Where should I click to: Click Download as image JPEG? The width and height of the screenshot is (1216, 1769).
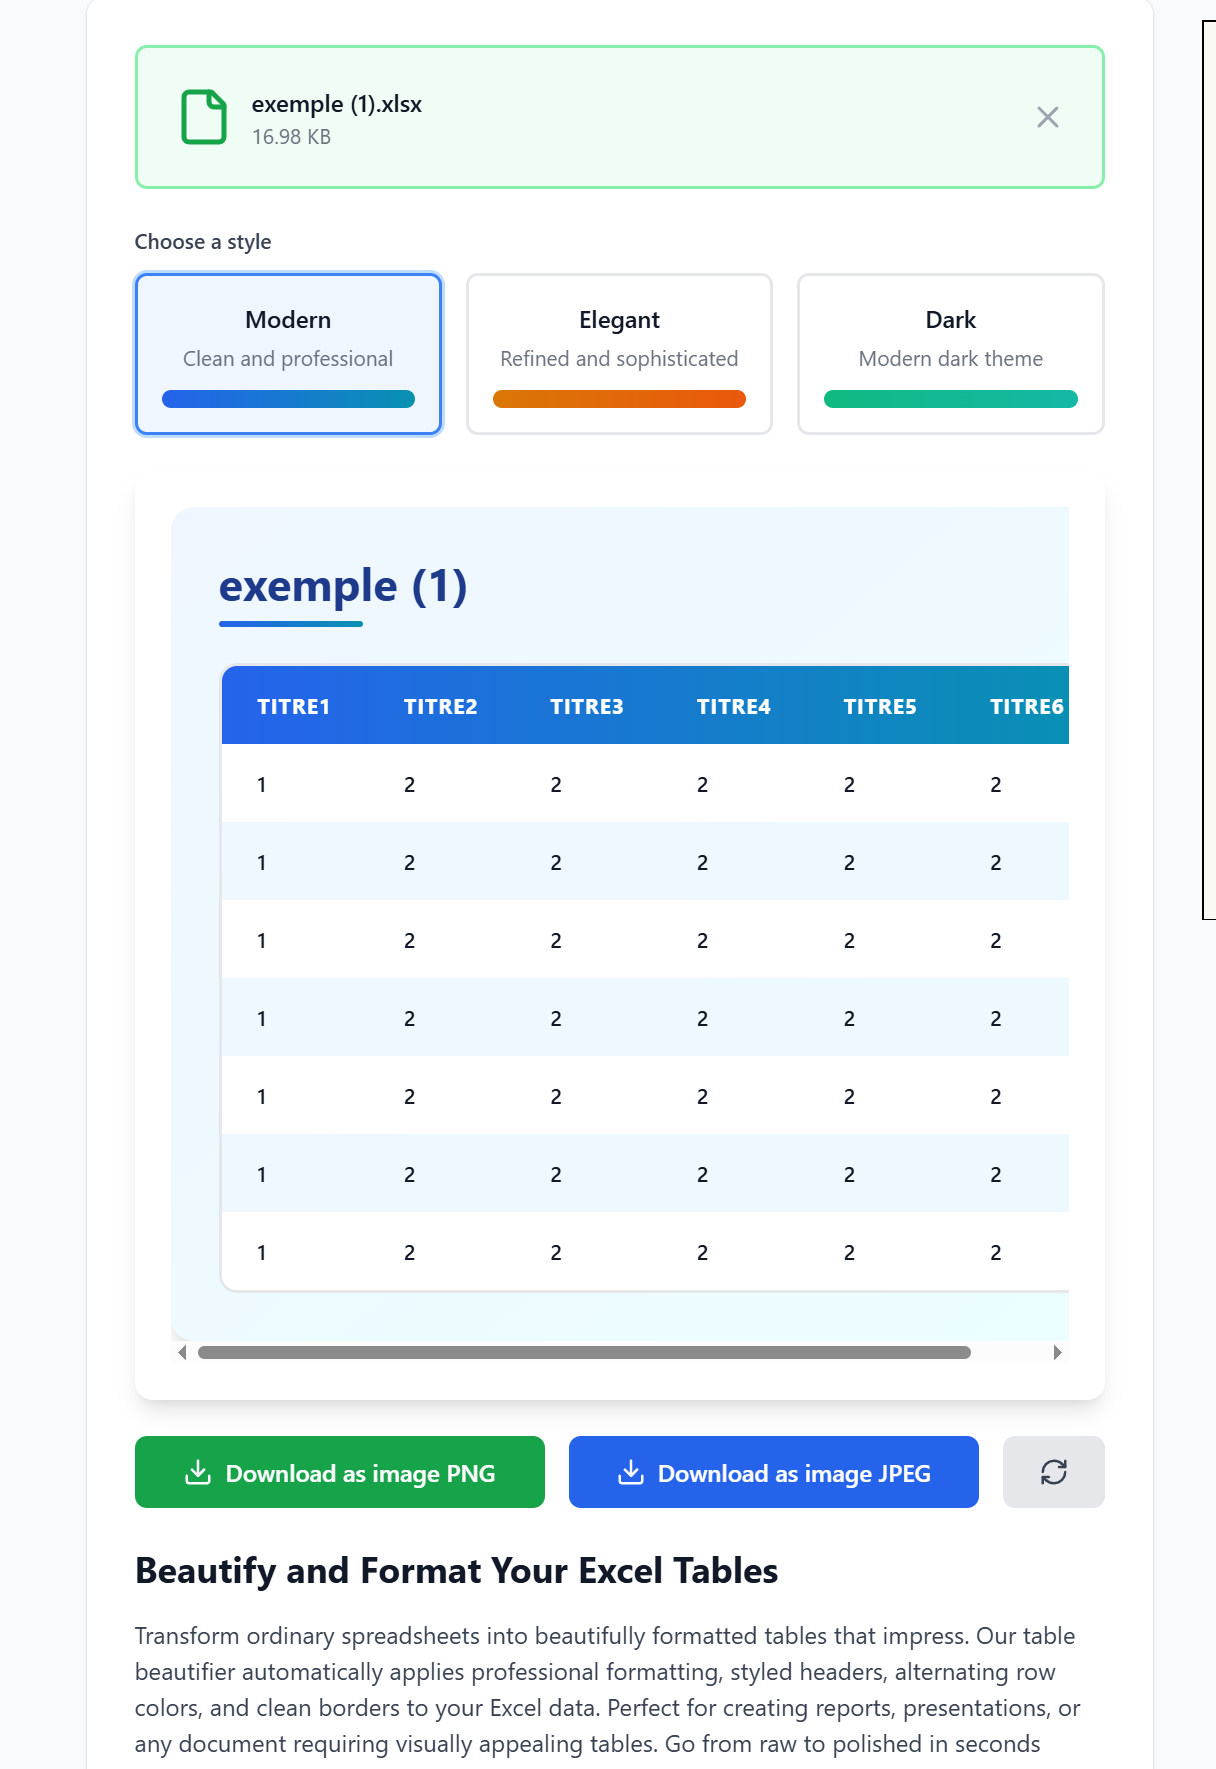pos(773,1471)
